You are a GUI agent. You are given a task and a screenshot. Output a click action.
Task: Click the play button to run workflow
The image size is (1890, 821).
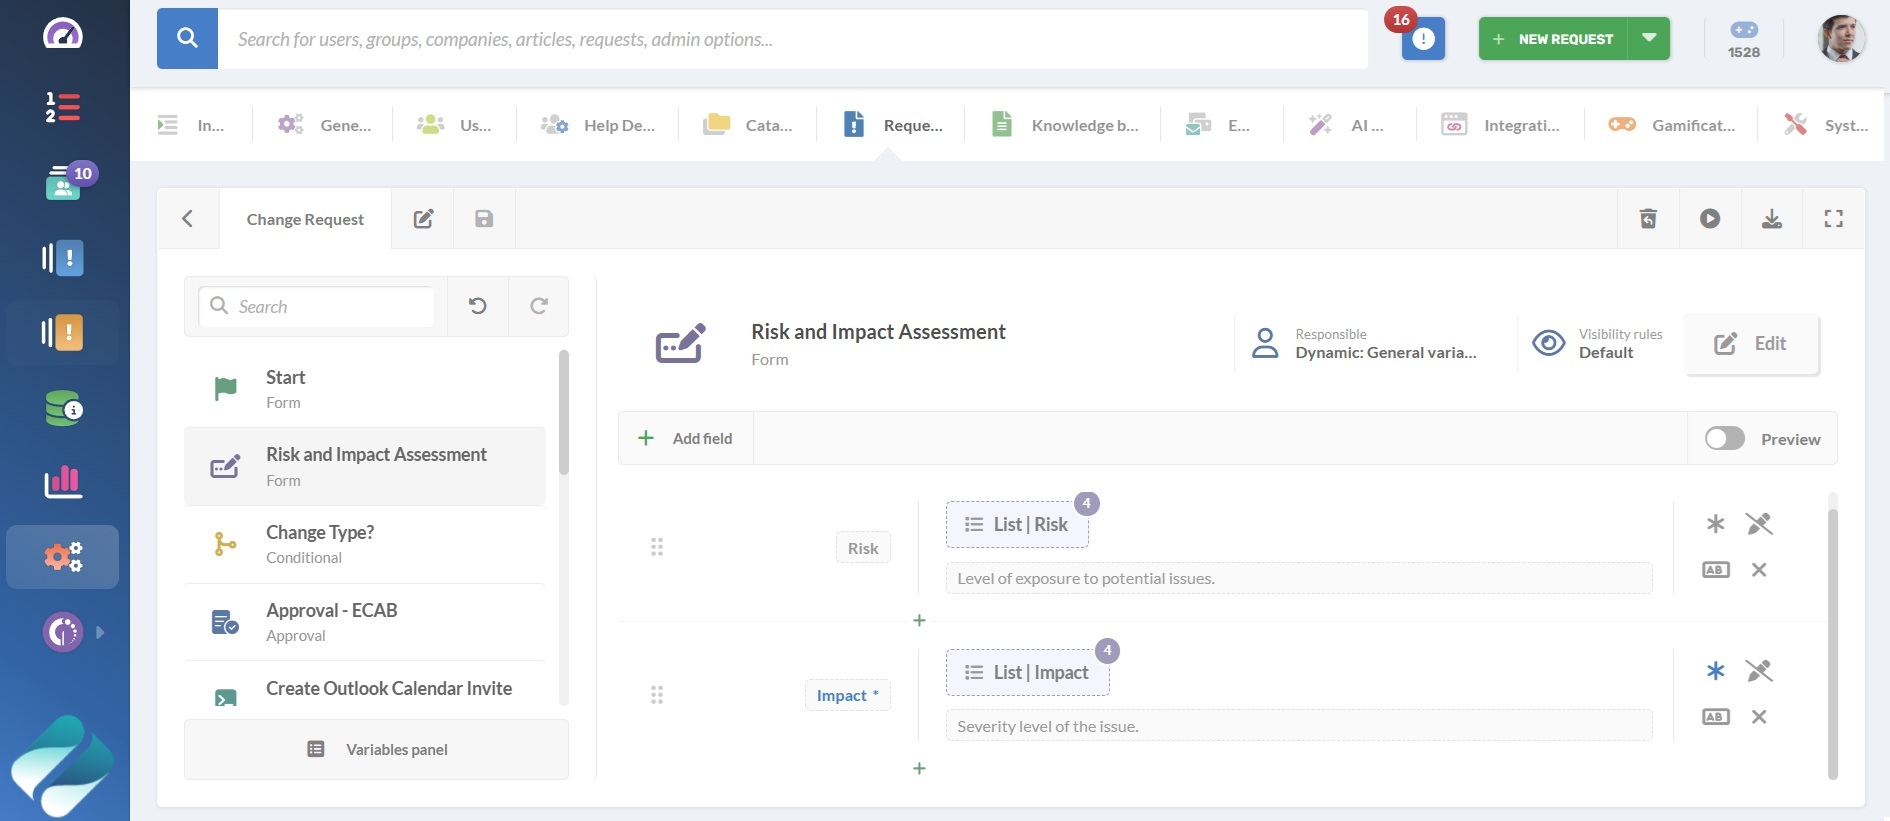[1709, 219]
